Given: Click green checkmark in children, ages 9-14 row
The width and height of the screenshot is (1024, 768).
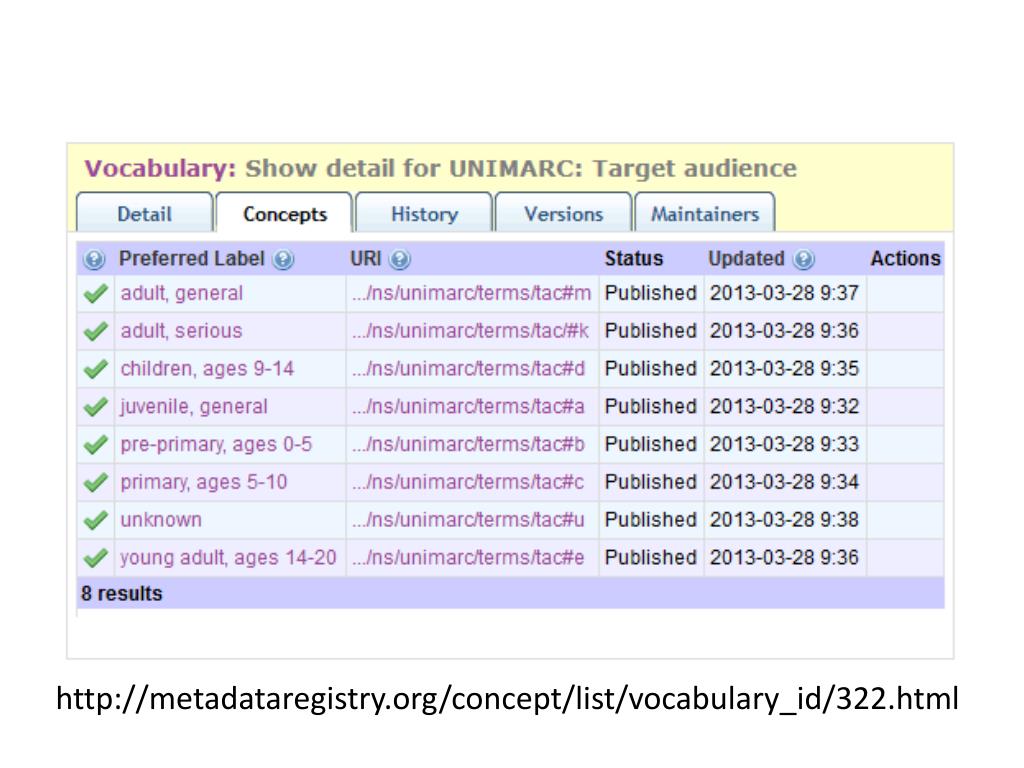Looking at the screenshot, I should 95,370.
